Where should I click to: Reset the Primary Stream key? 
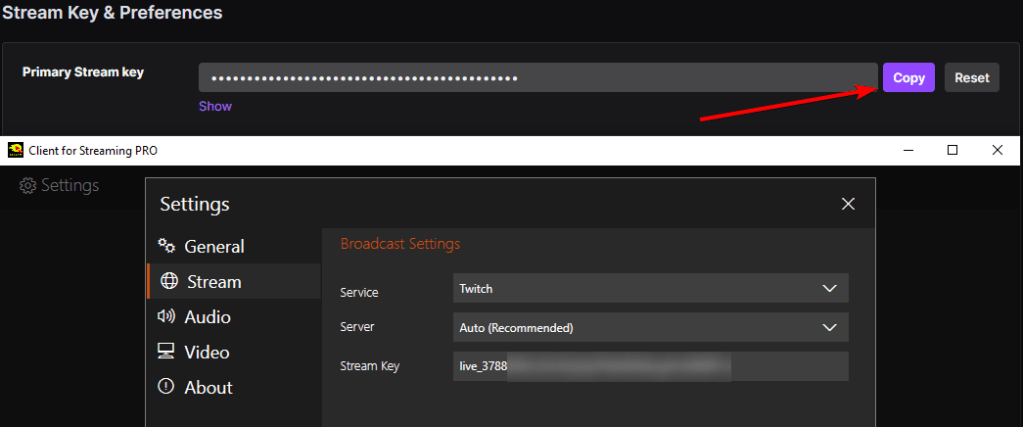click(971, 78)
